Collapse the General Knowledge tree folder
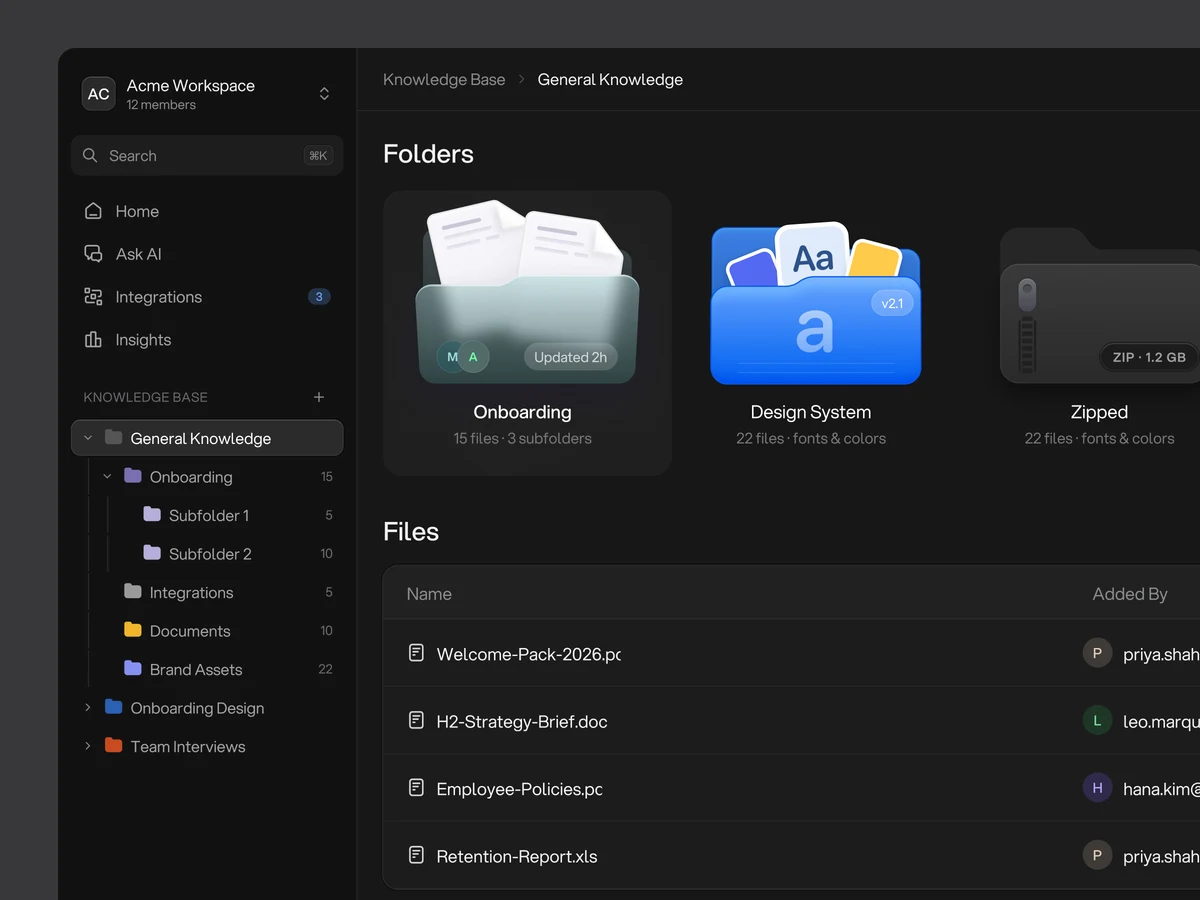 [88, 438]
